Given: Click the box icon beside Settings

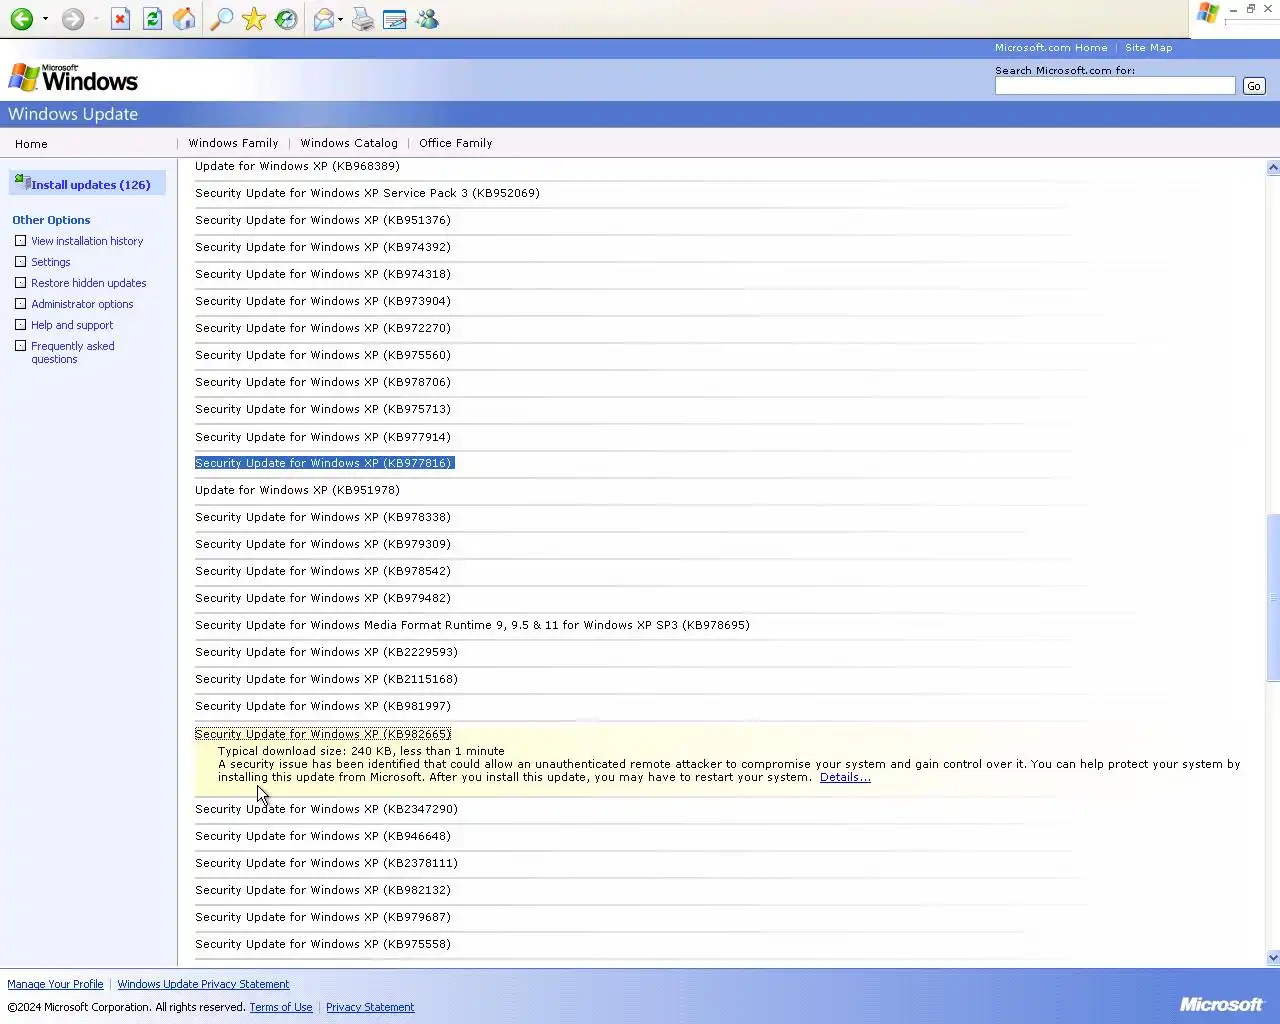Looking at the screenshot, I should (20, 262).
